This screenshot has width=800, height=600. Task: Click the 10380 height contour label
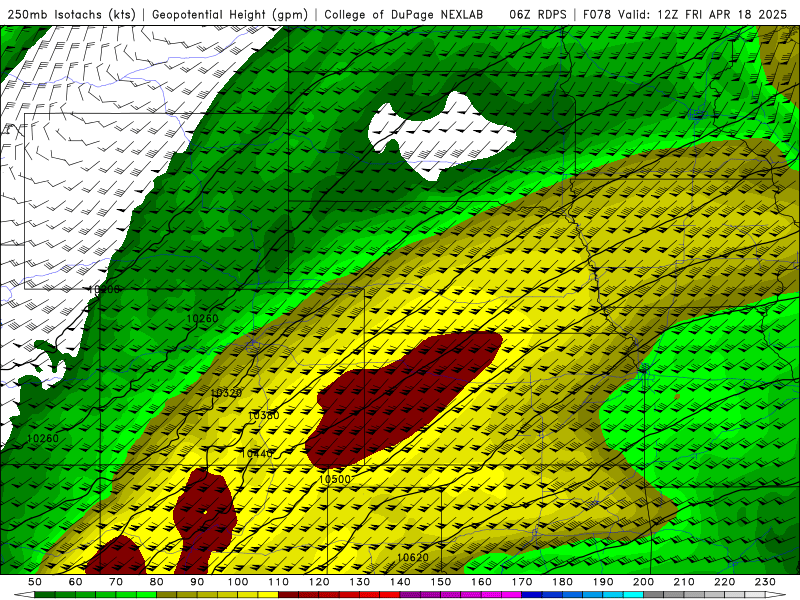coord(264,415)
